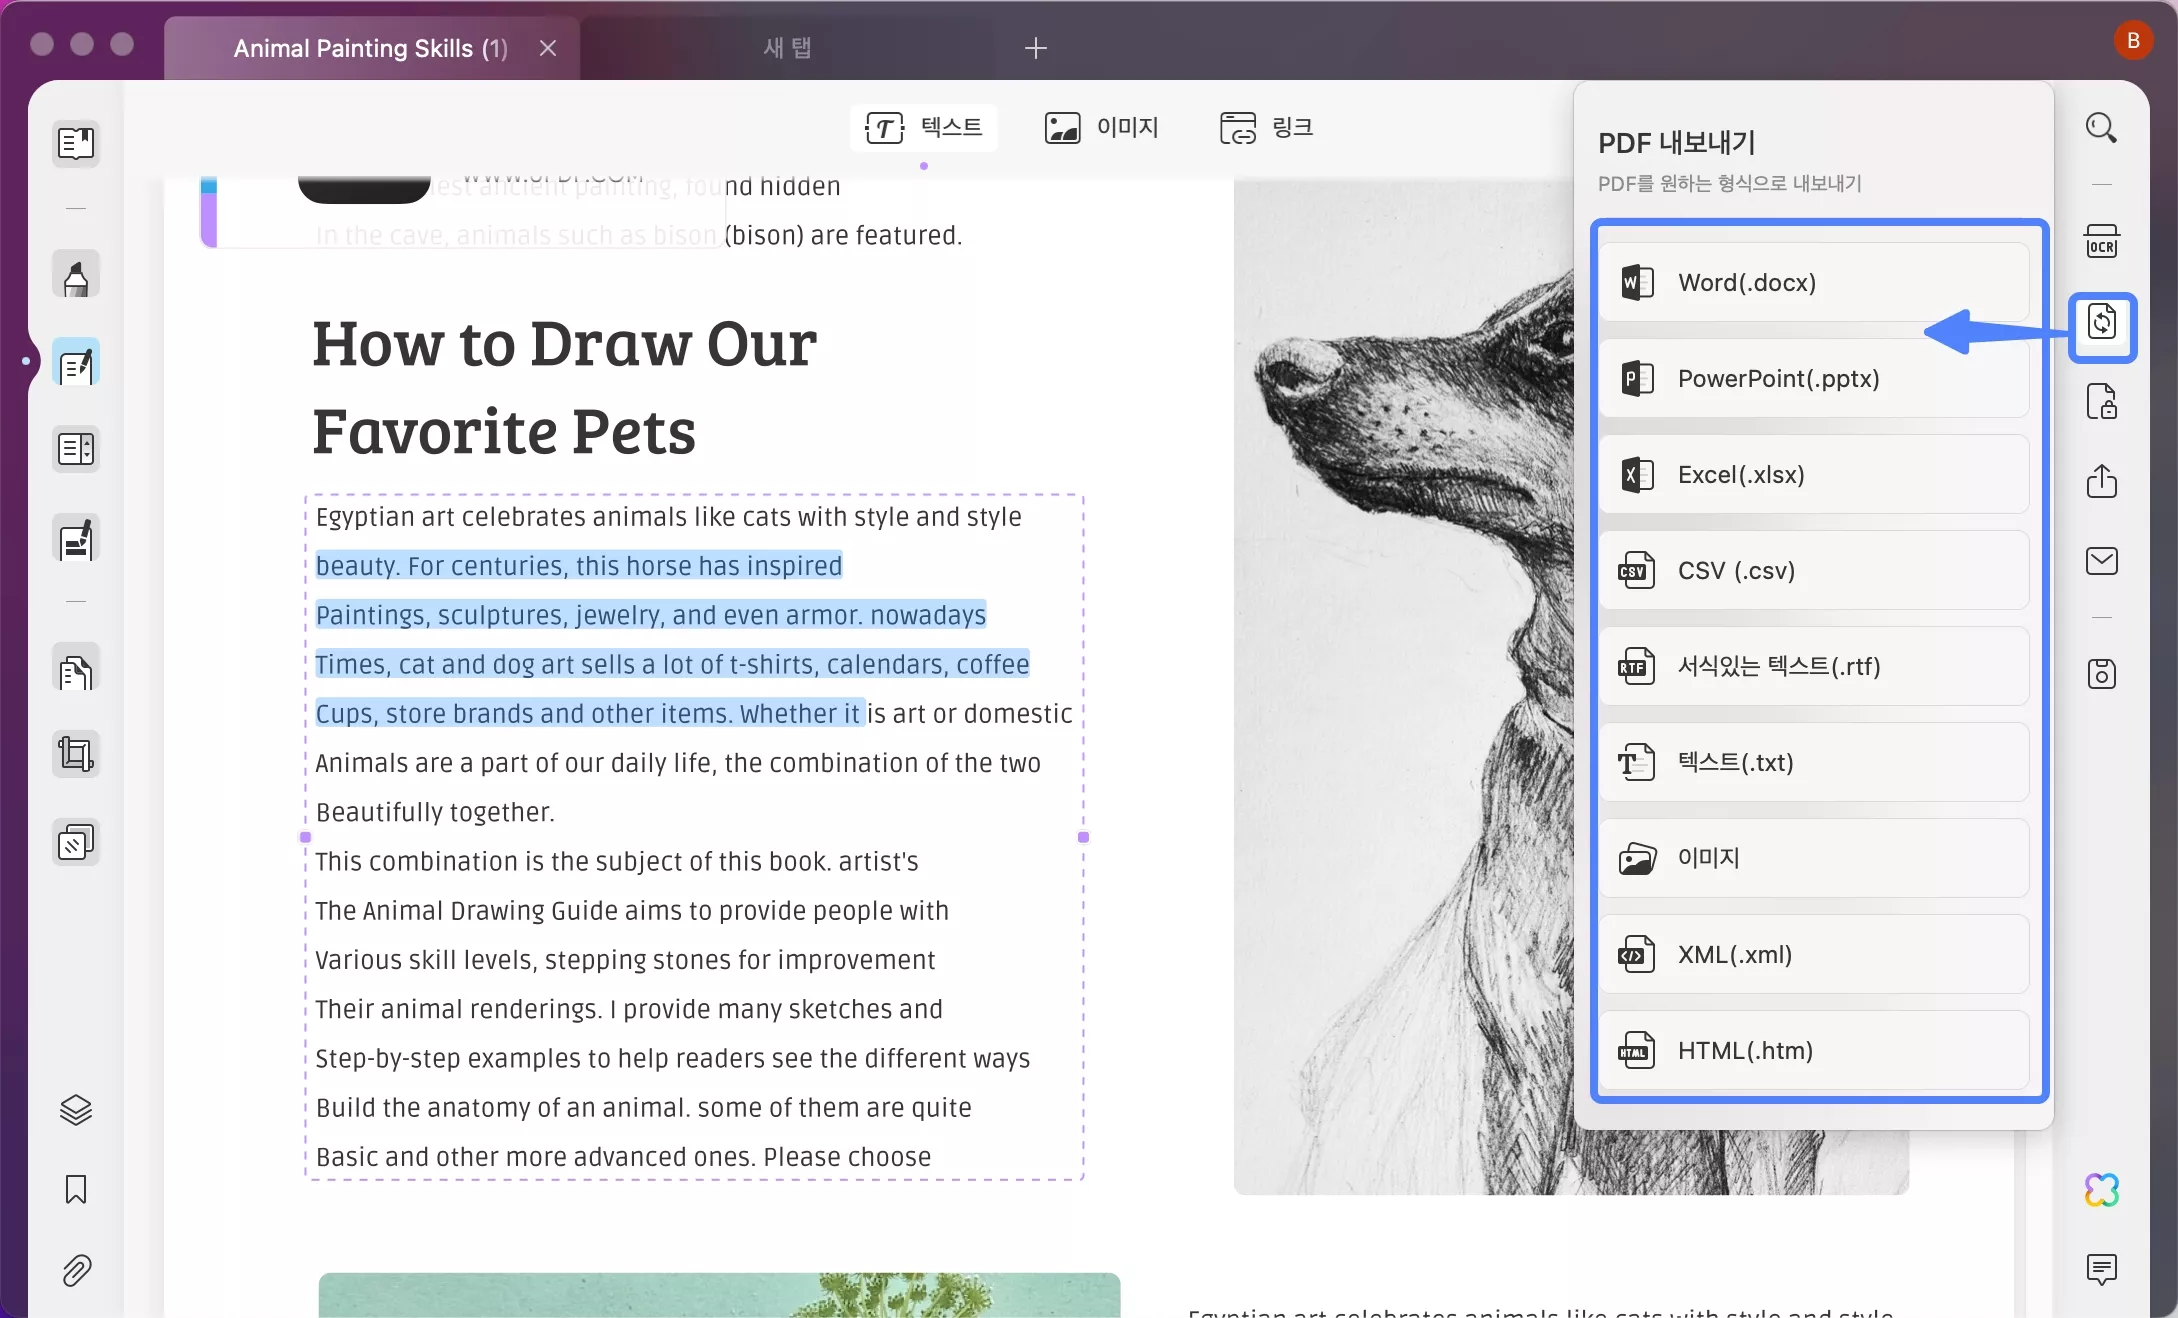
Task: Switch to Animal Painting Skills (1) tab
Action: (371, 48)
